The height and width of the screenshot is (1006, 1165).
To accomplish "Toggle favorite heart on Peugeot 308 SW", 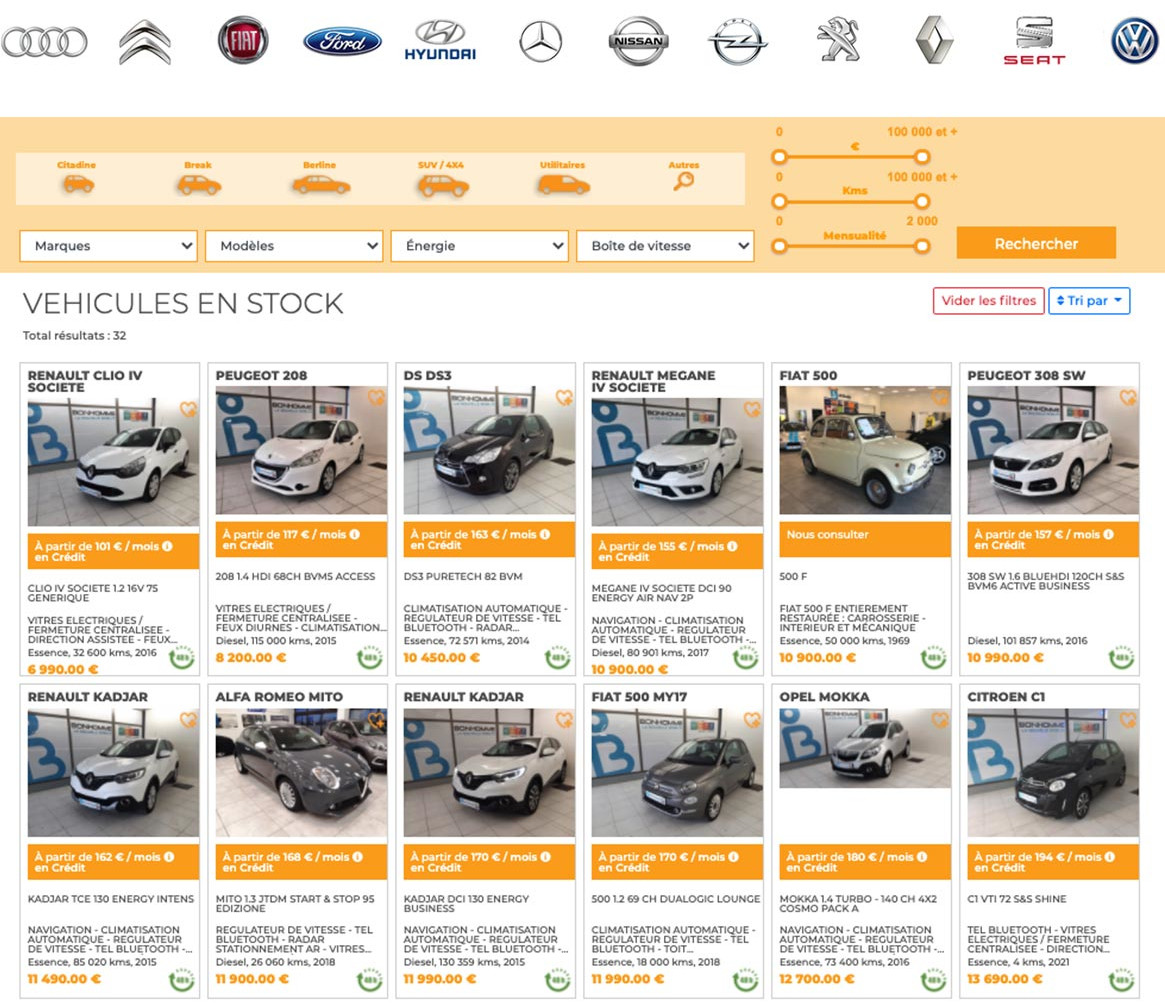I will [x=1129, y=397].
